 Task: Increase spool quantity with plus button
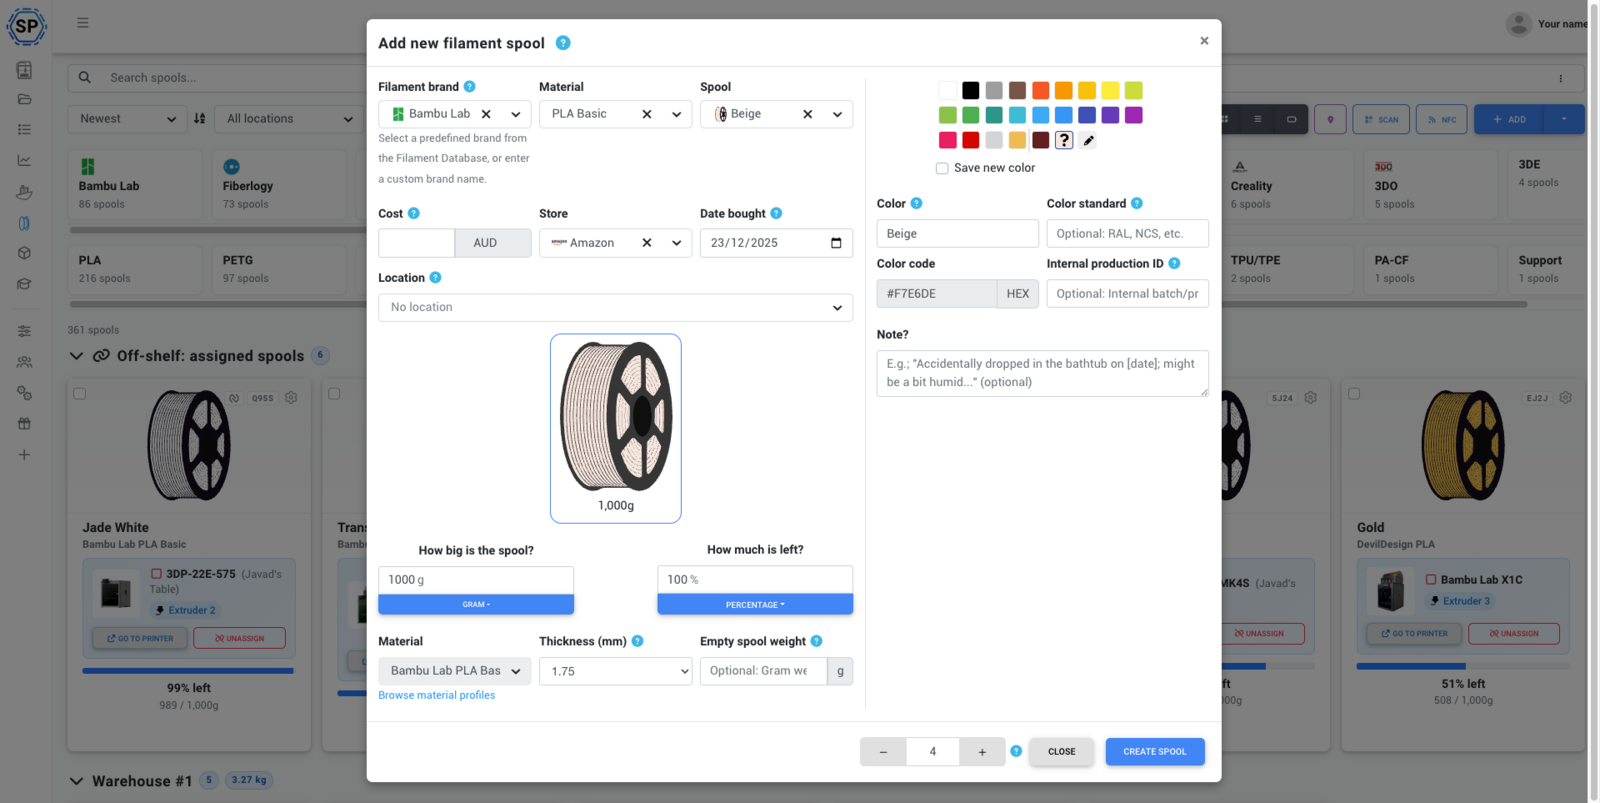(982, 752)
